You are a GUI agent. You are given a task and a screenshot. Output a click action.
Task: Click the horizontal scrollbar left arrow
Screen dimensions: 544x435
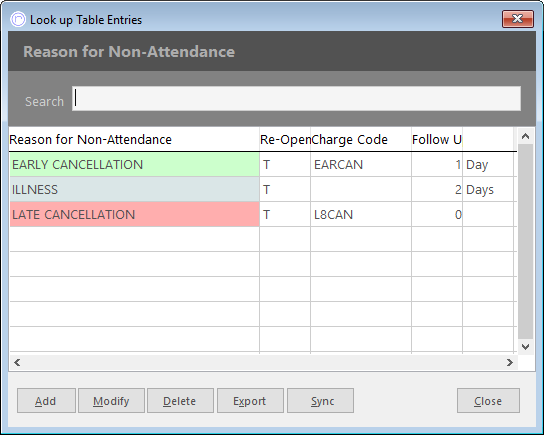[x=17, y=362]
